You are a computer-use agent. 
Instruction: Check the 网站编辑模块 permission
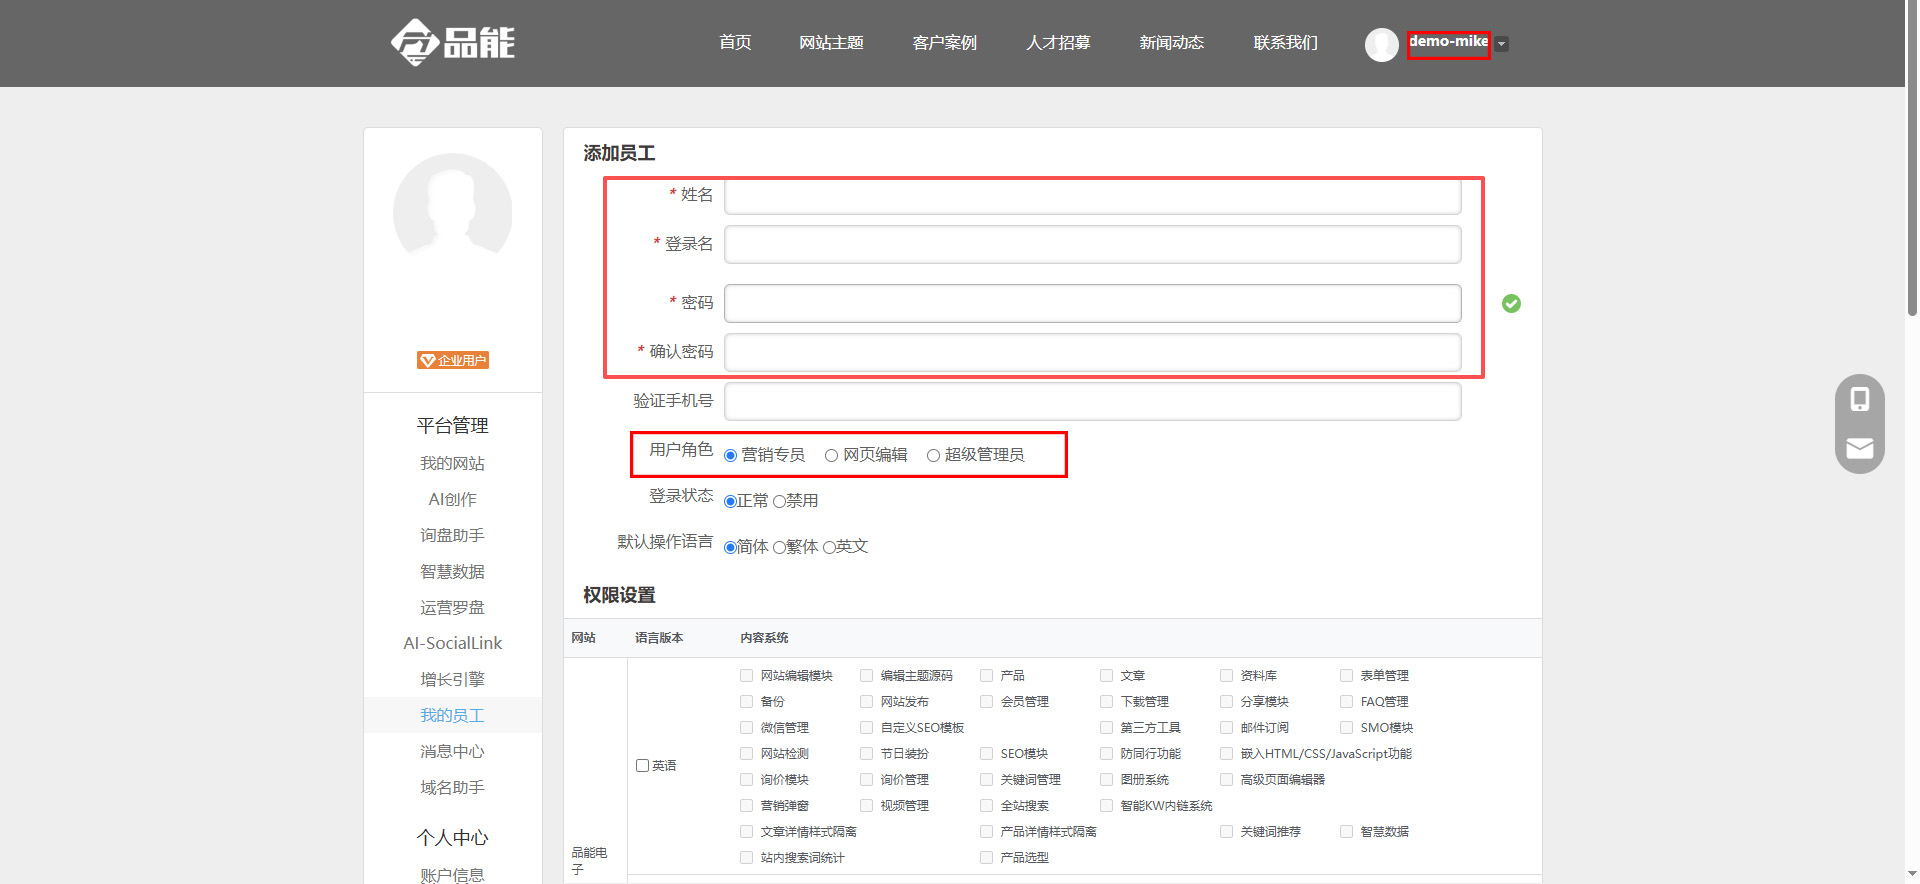746,675
